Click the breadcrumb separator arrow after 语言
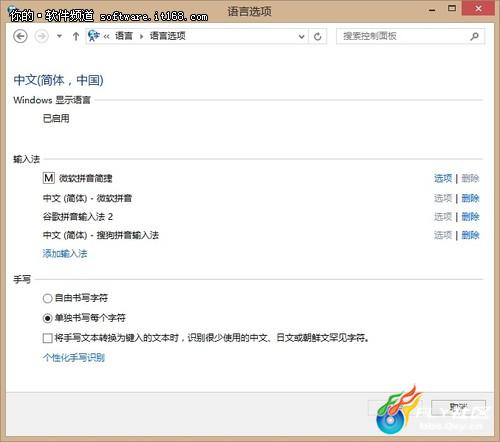Screen dimensions: 500x442 click(141, 36)
